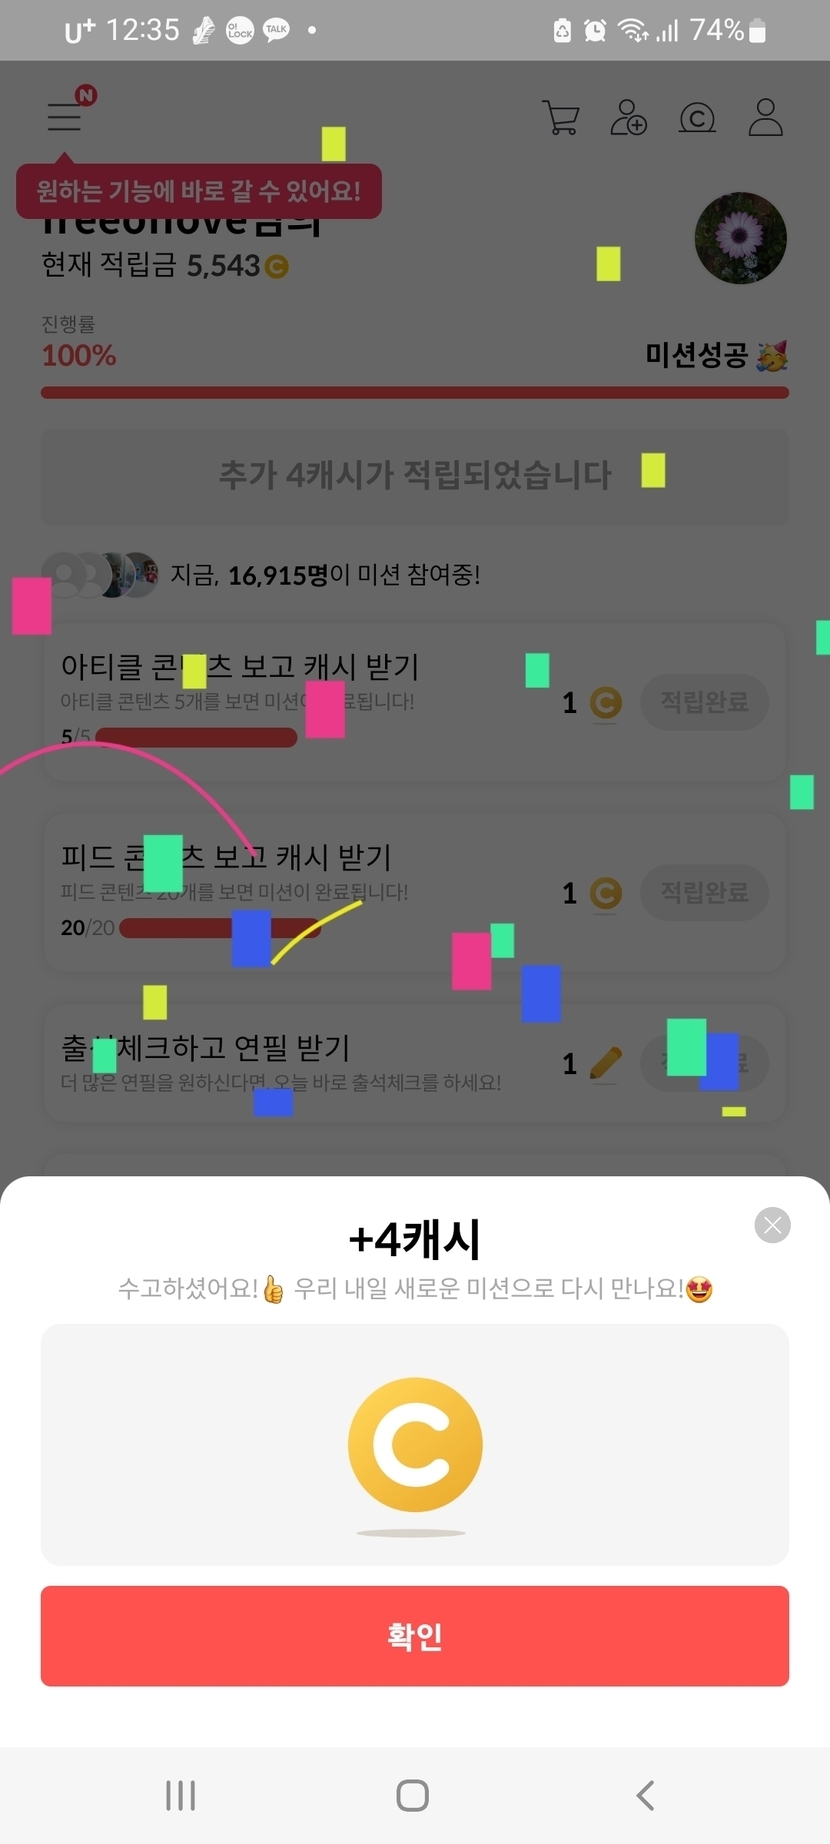Tap the 100% mission progress bar

[x=415, y=392]
